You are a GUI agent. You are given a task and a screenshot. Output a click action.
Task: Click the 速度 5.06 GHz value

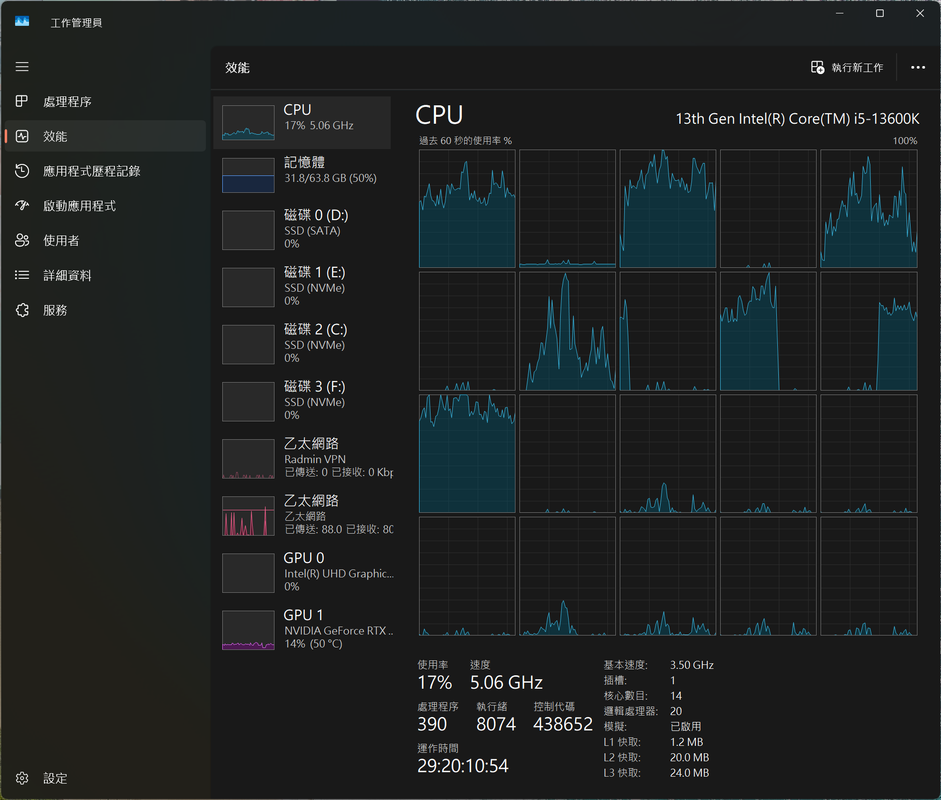(506, 682)
